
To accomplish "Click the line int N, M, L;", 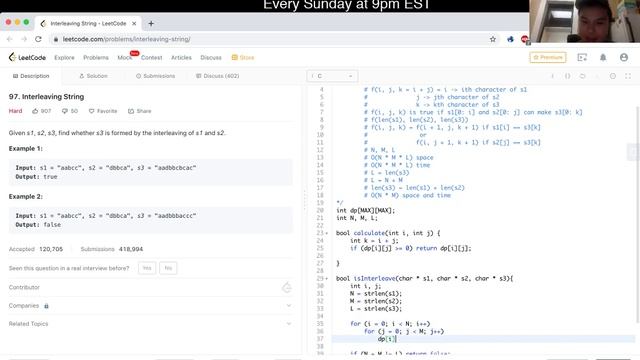I will [x=357, y=218].
